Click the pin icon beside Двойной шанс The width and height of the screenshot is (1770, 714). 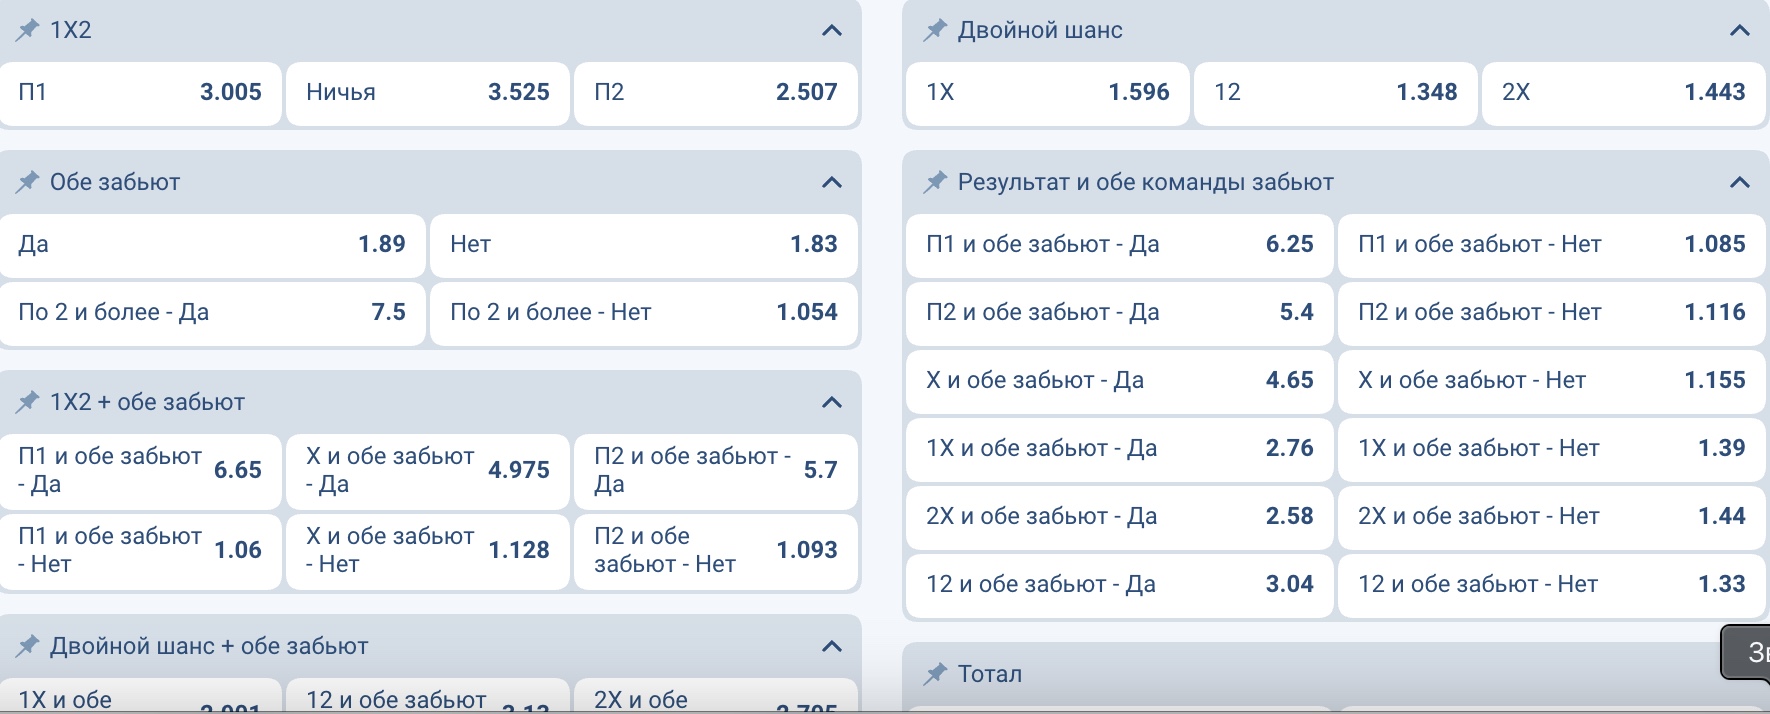click(x=934, y=29)
